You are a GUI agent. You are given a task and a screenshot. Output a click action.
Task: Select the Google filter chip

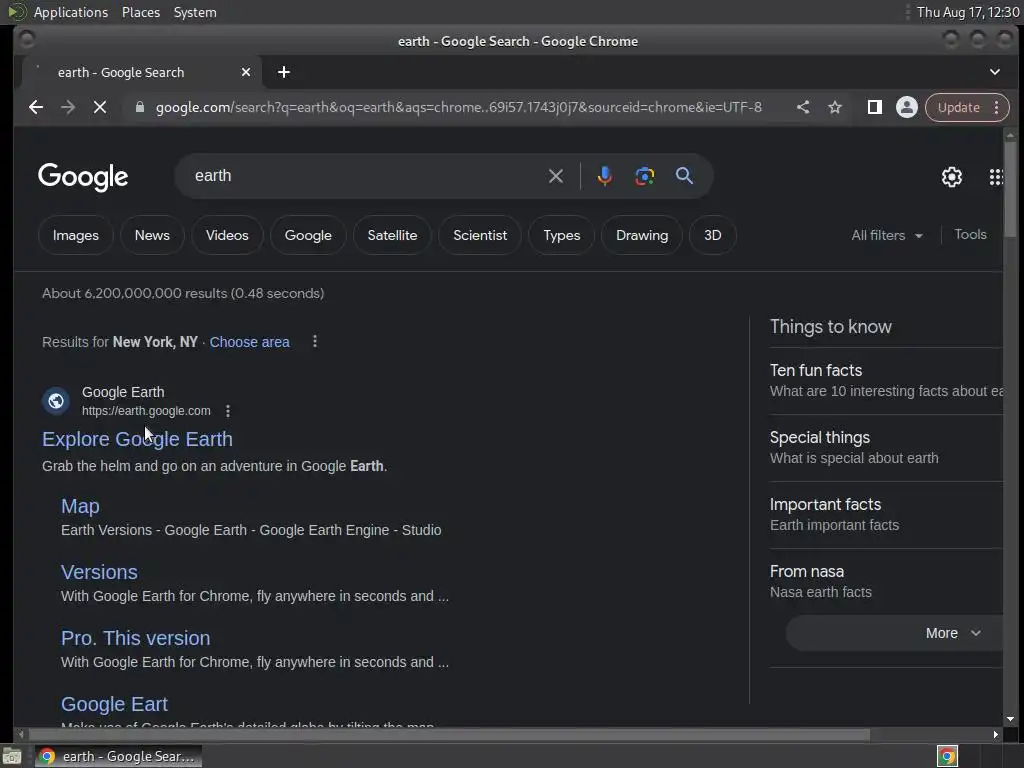click(x=308, y=235)
